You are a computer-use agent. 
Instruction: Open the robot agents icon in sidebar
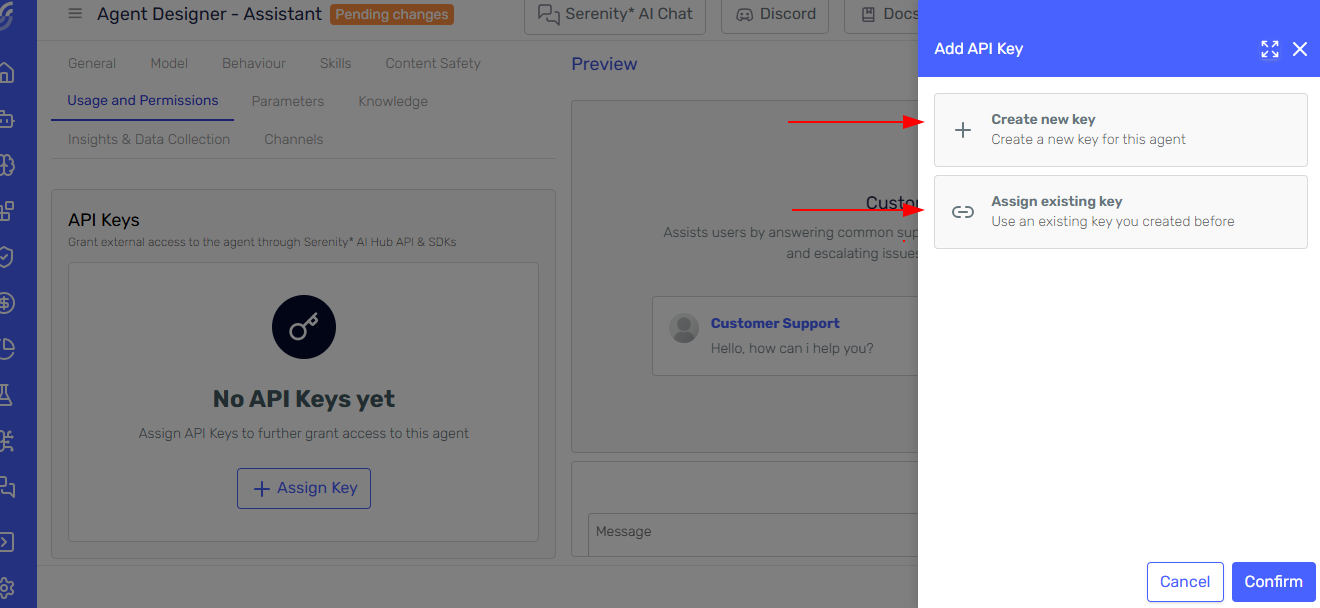(x=7, y=119)
